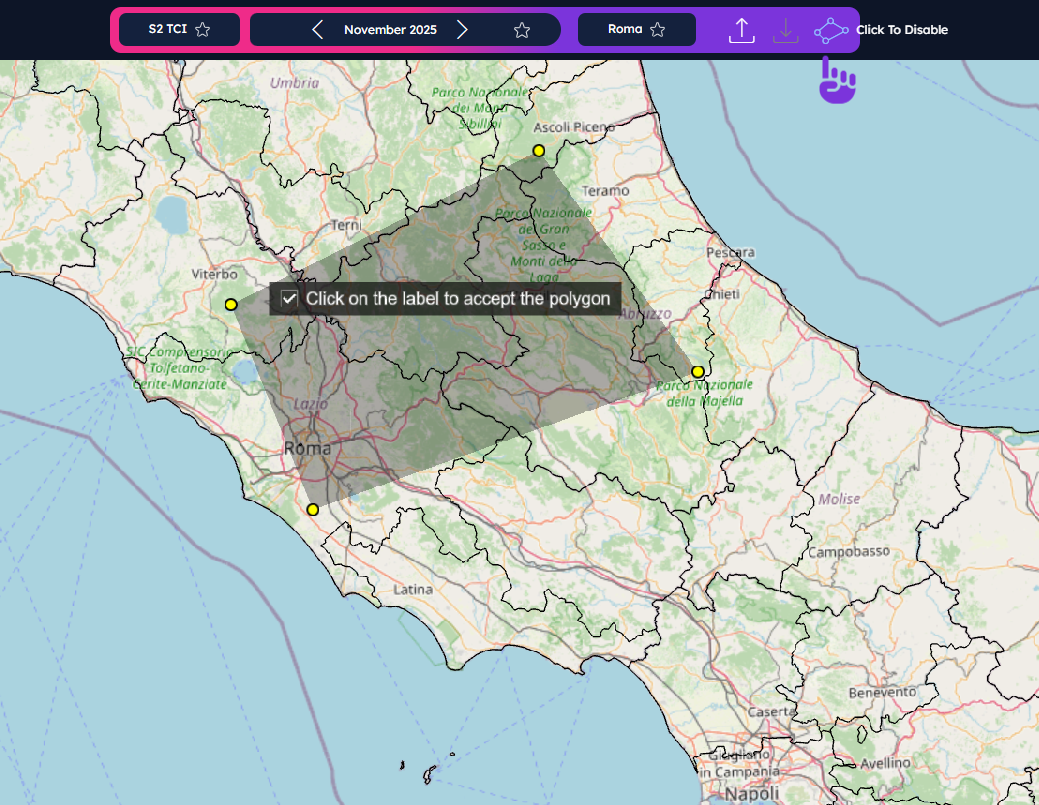
Task: Click polygon vertex near Parco Nazionale della Majella
Action: pyautogui.click(x=698, y=372)
